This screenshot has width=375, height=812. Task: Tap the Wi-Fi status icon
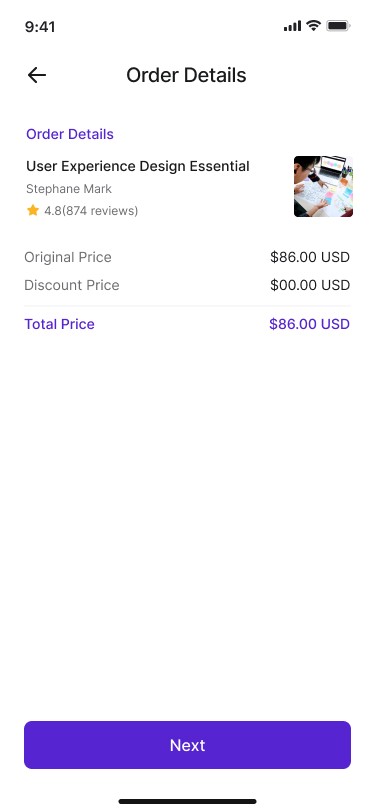point(313,25)
